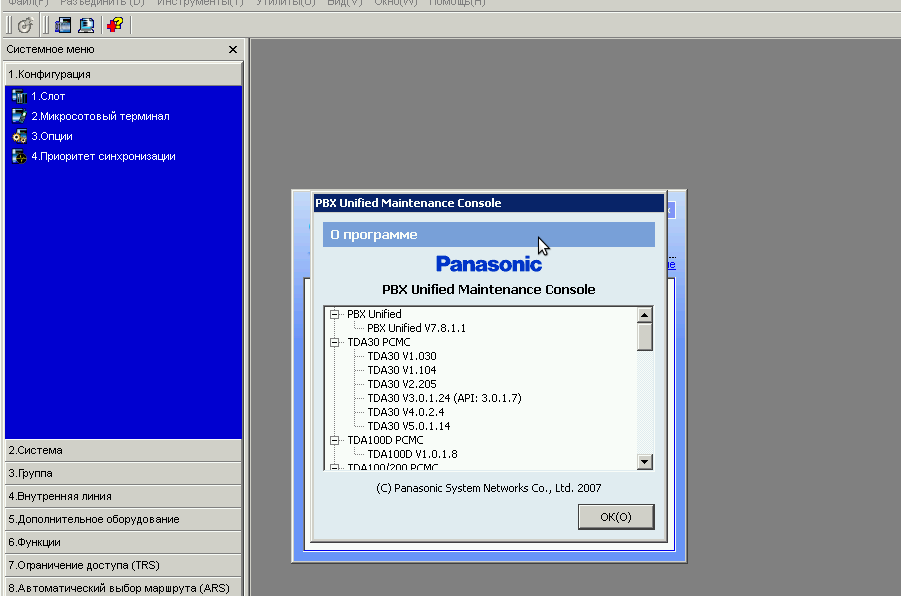Click the Микросотовый терминал icon
The height and width of the screenshot is (596, 901).
[20, 116]
